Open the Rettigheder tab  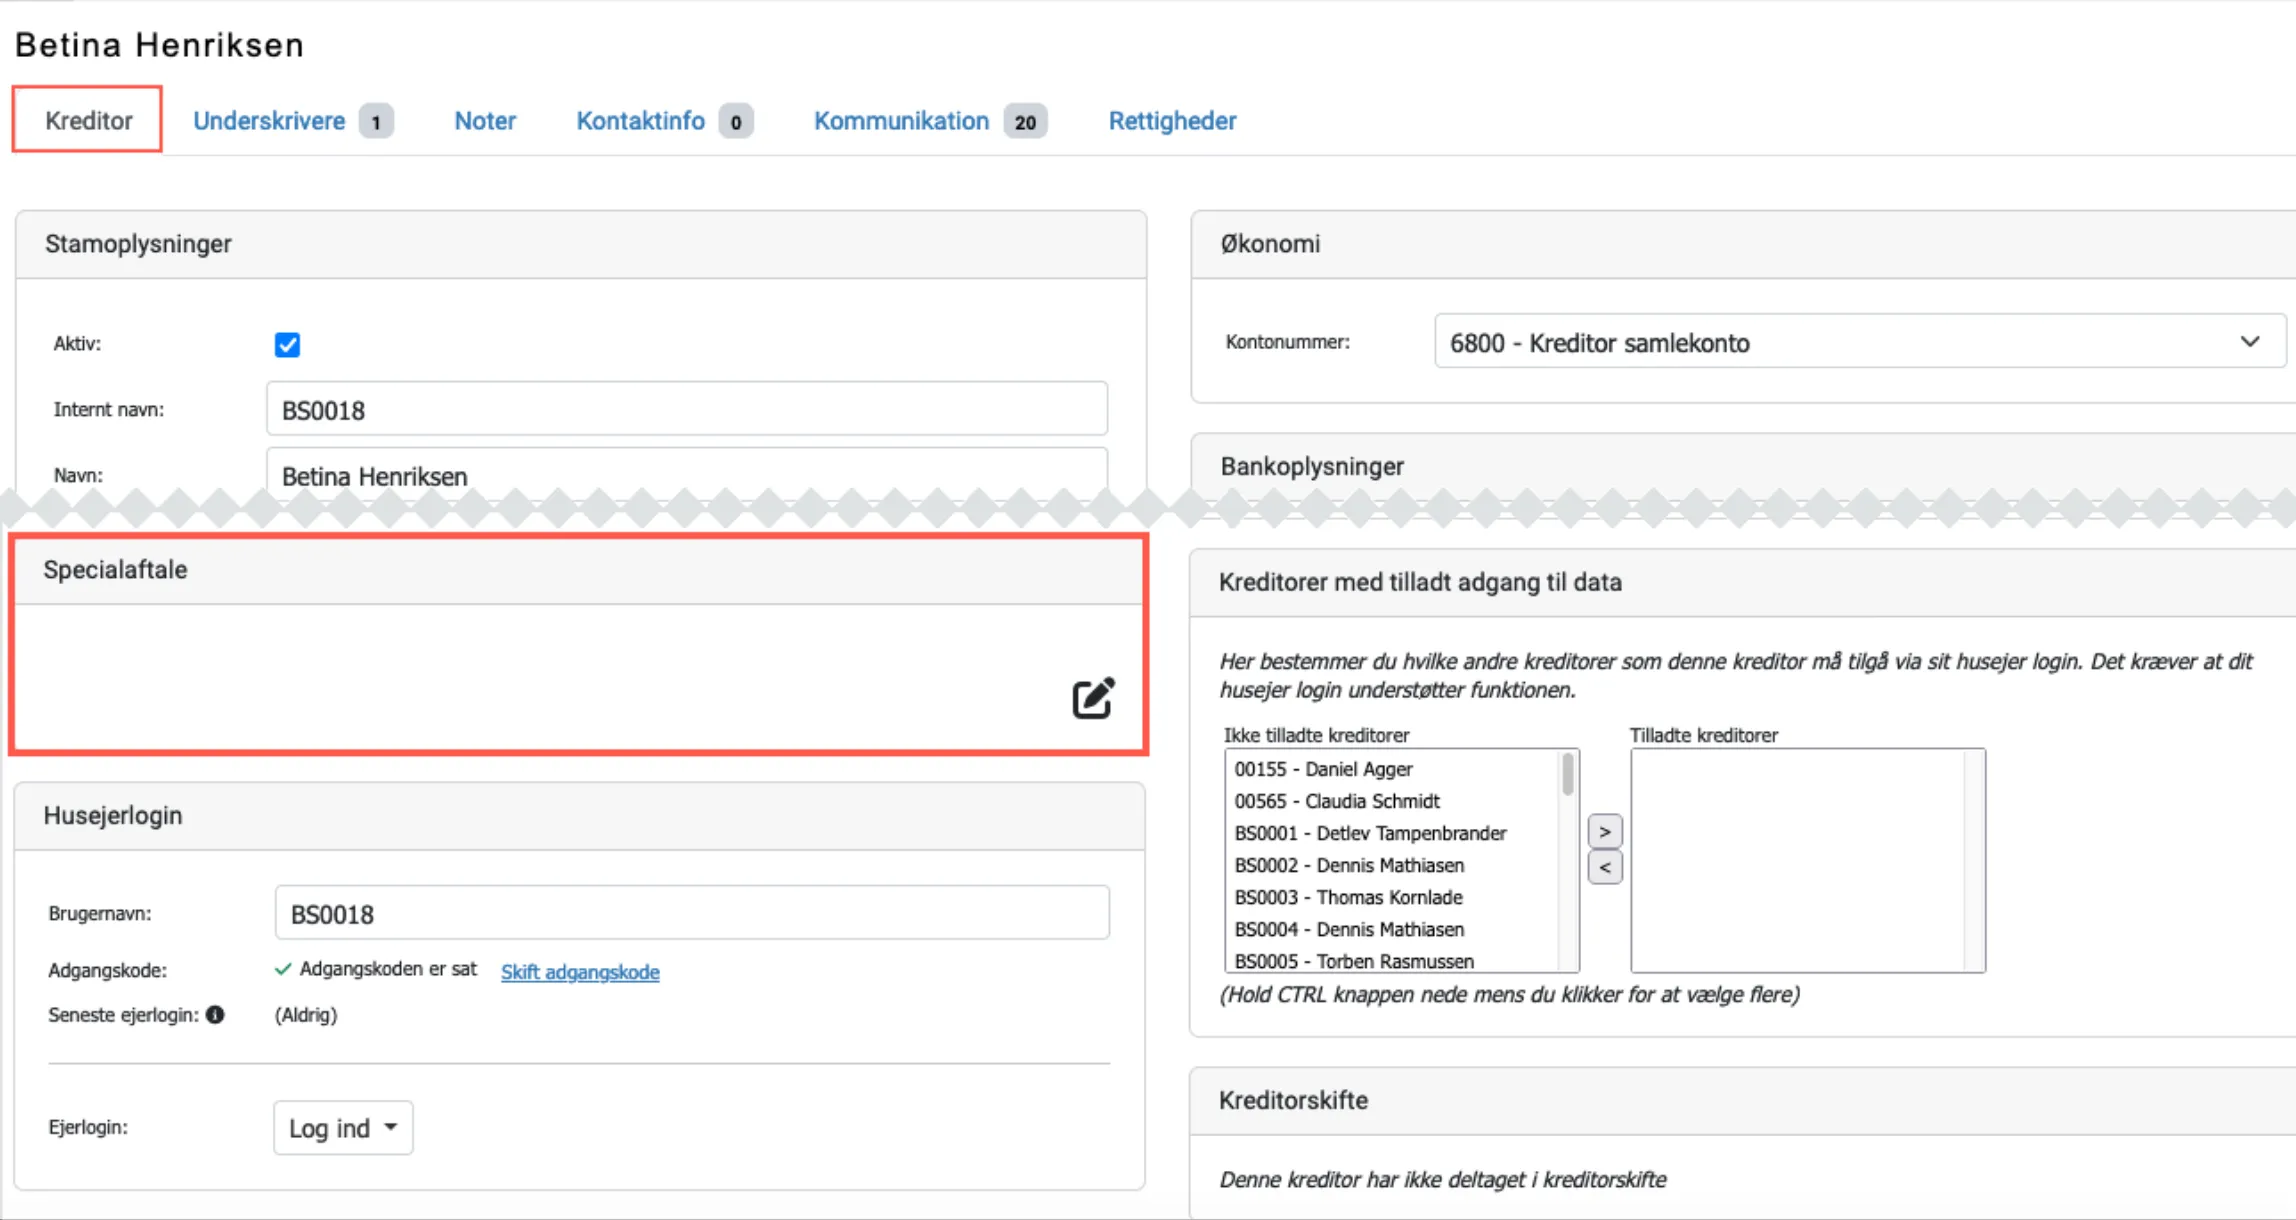(x=1172, y=121)
